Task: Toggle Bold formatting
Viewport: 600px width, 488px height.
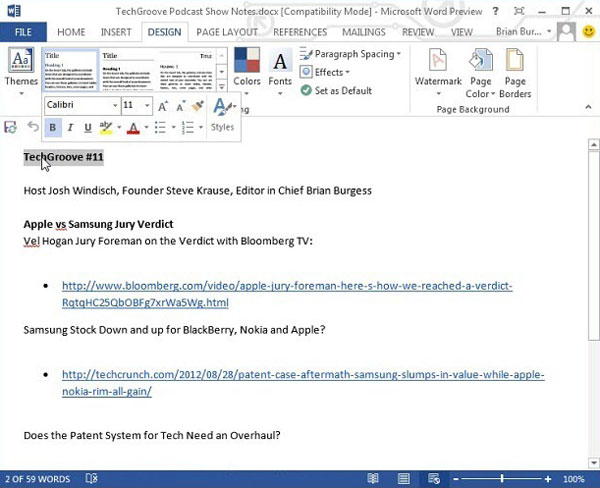Action: (53, 127)
